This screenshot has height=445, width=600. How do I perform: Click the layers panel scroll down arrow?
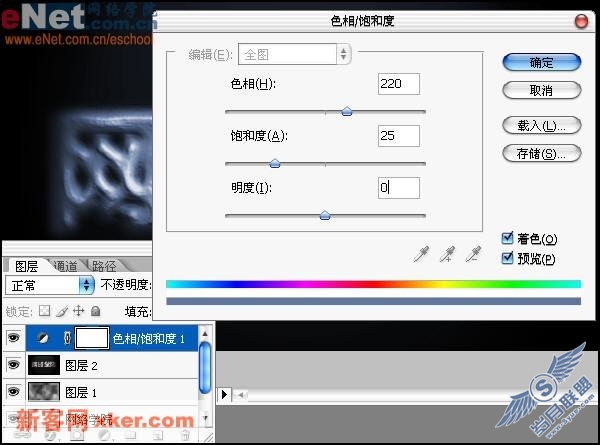(x=205, y=419)
